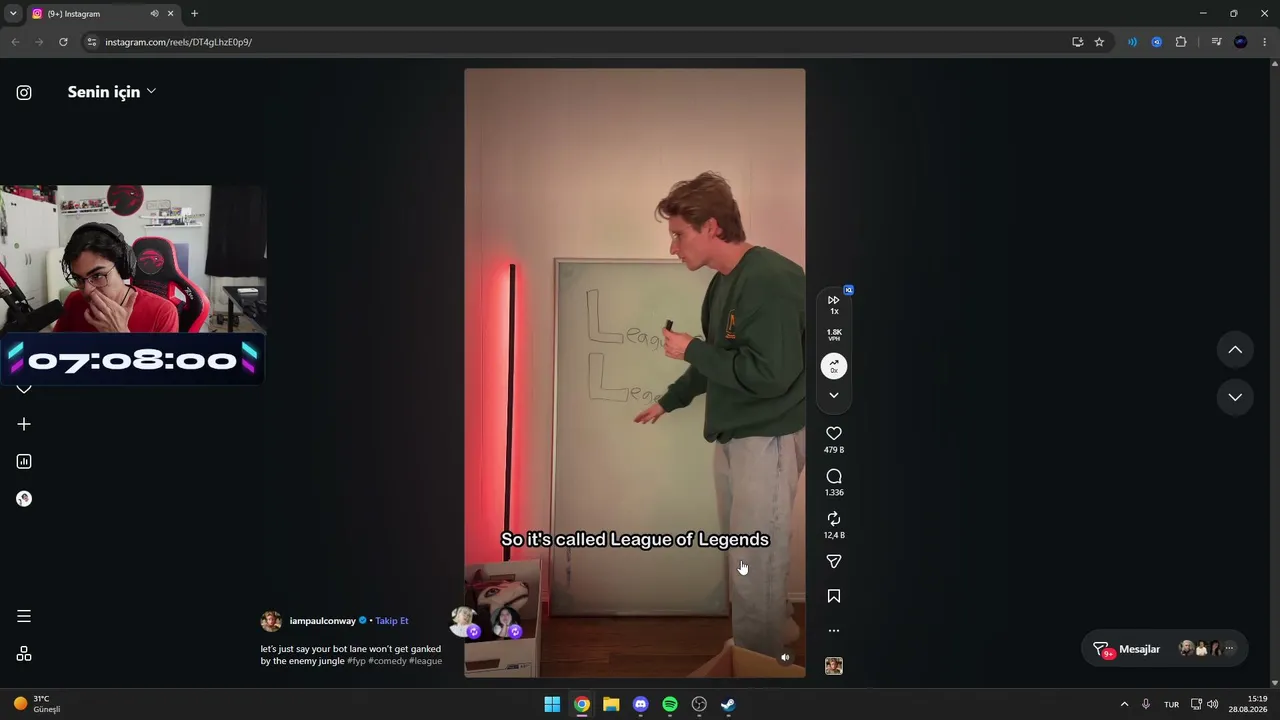Viewport: 1280px width, 720px height.
Task: Open a new browser tab
Action: point(194,14)
